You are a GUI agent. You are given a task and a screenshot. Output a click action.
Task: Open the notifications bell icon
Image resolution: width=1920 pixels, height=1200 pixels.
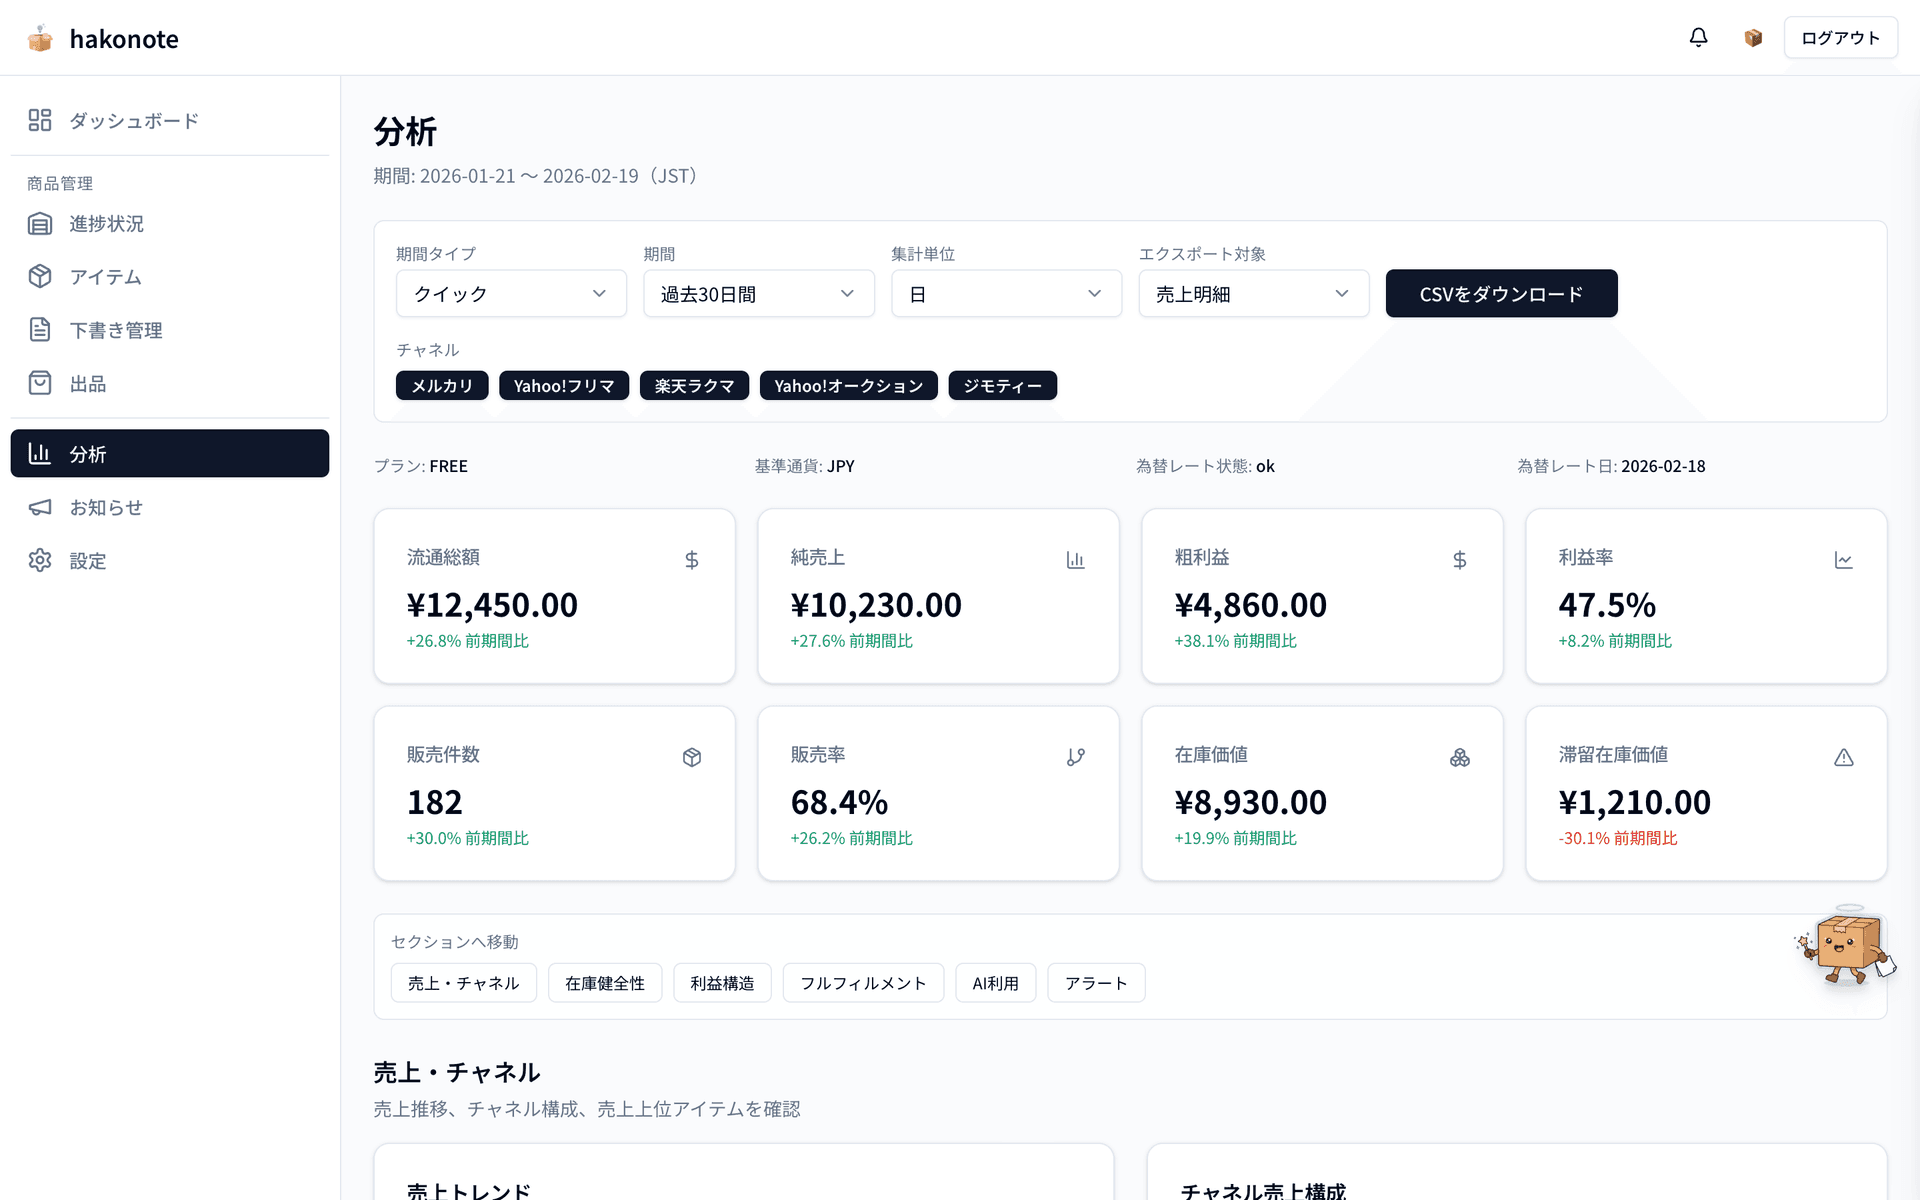coord(1698,37)
